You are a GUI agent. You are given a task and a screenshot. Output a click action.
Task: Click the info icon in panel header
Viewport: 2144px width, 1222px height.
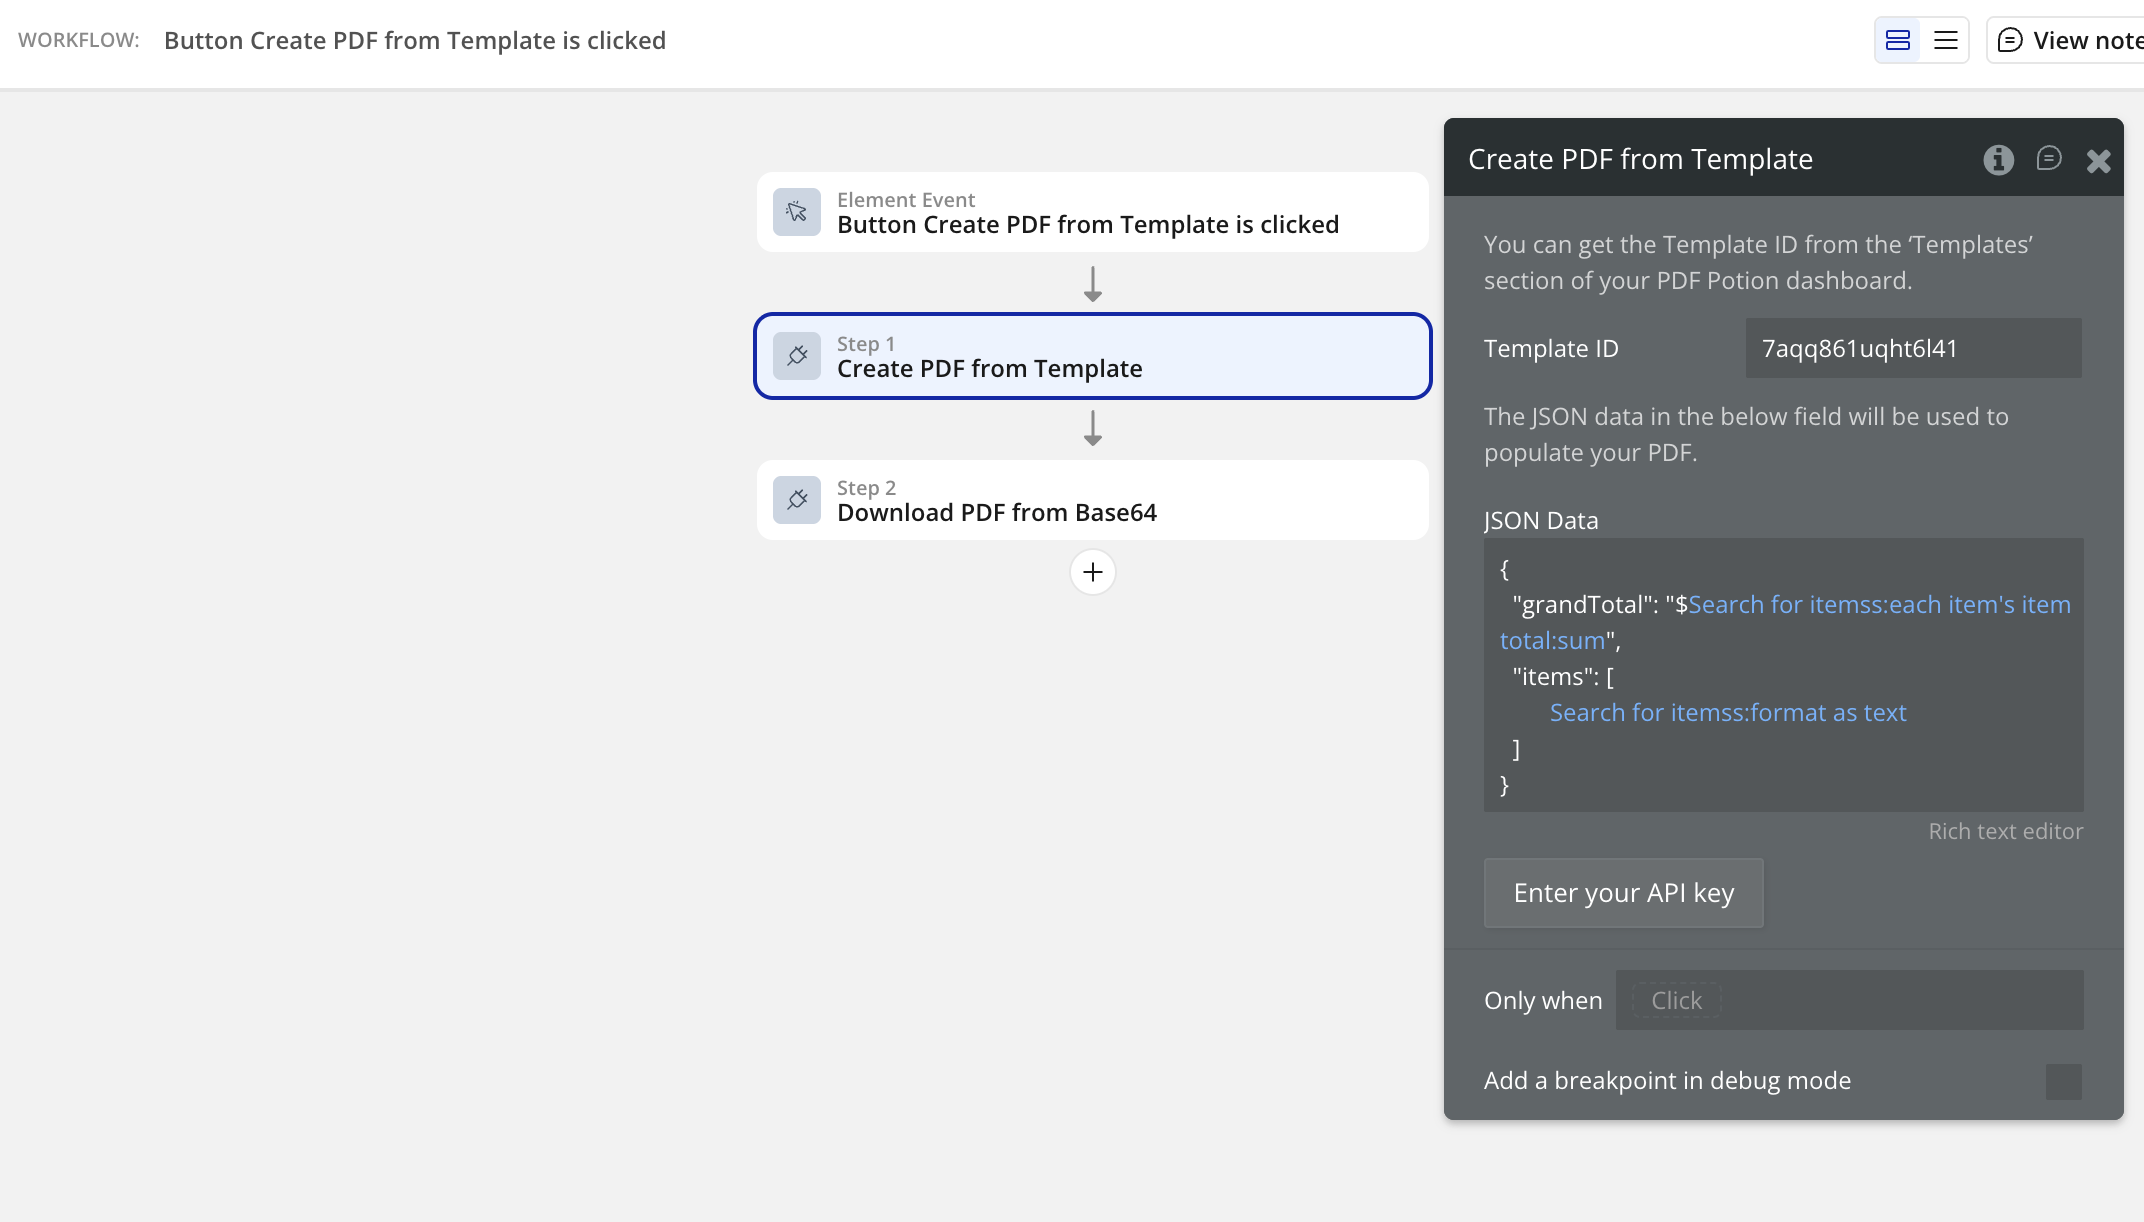point(1998,160)
